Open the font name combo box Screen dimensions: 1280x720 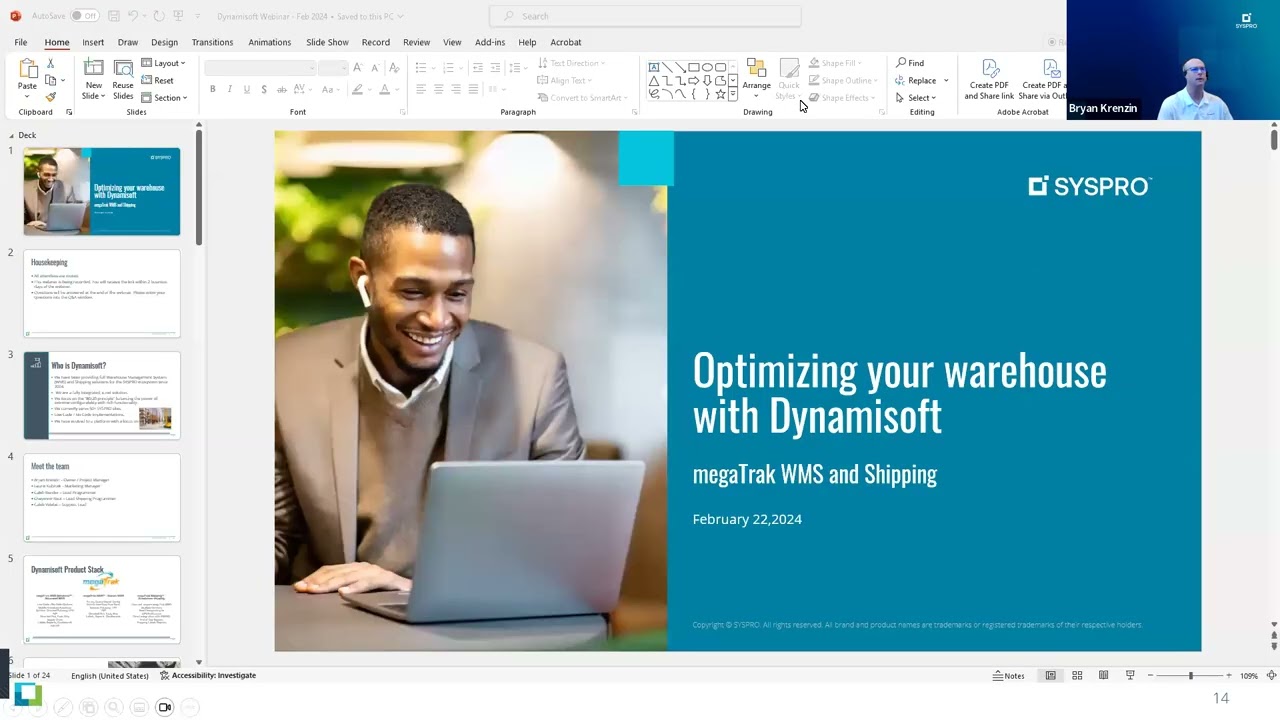tap(260, 67)
